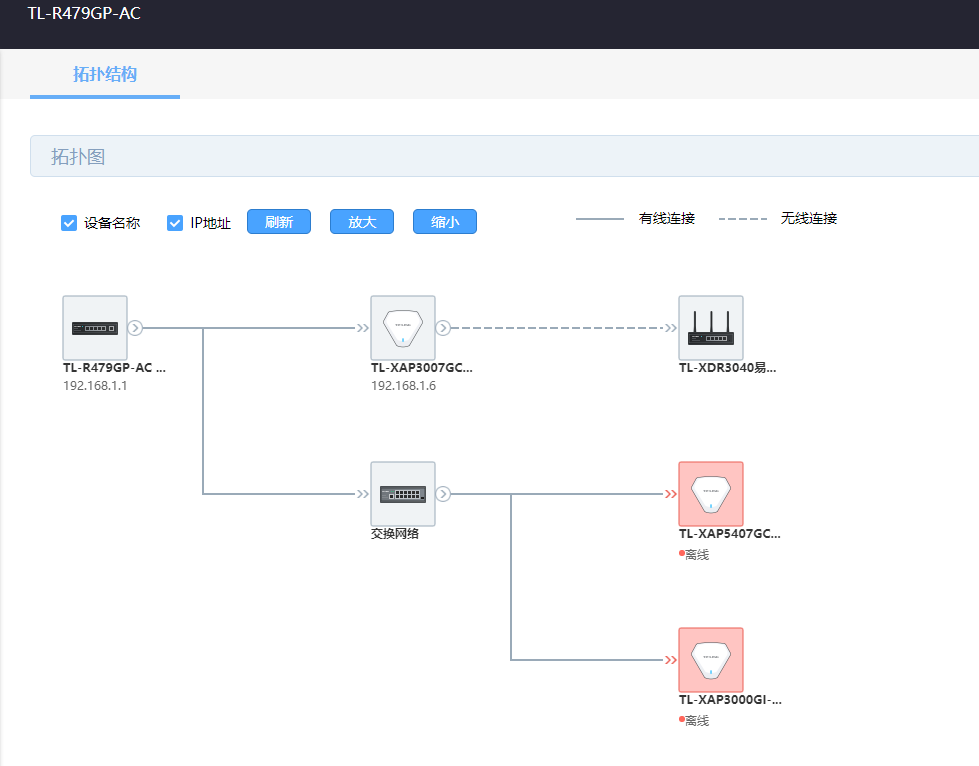Click the 刷新 refresh button

point(279,222)
